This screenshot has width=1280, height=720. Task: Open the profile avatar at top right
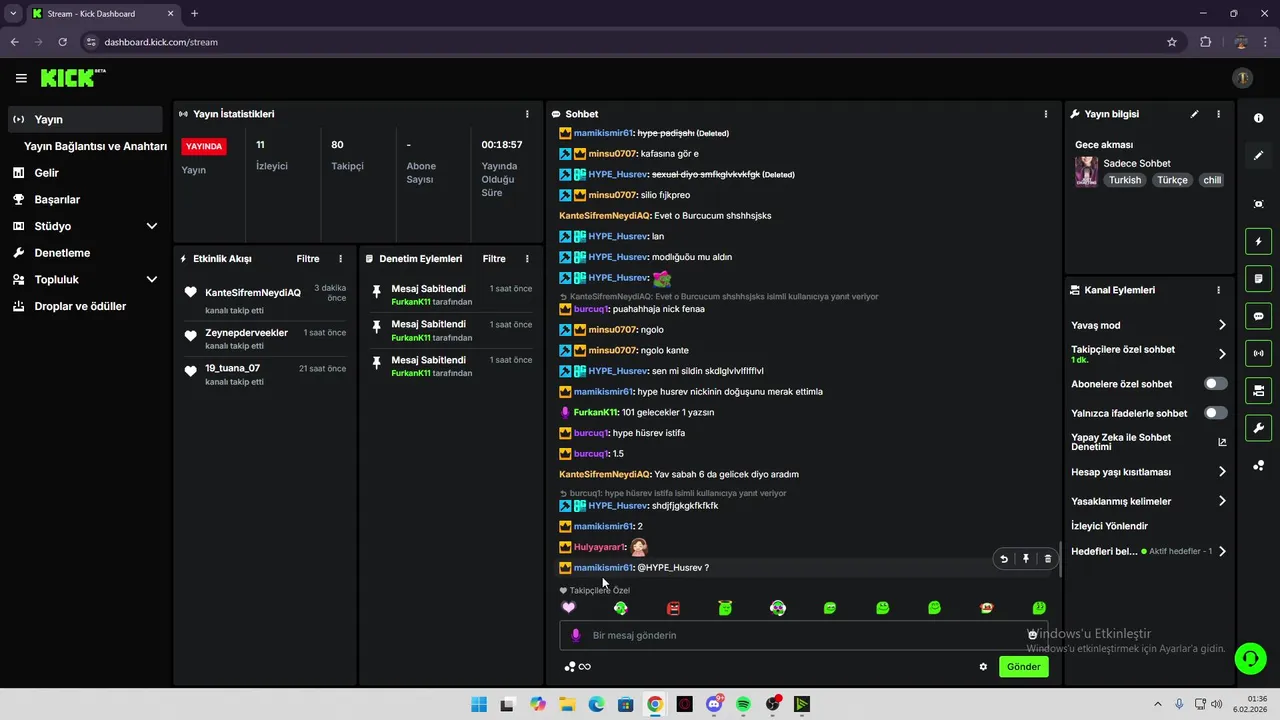(x=1242, y=78)
